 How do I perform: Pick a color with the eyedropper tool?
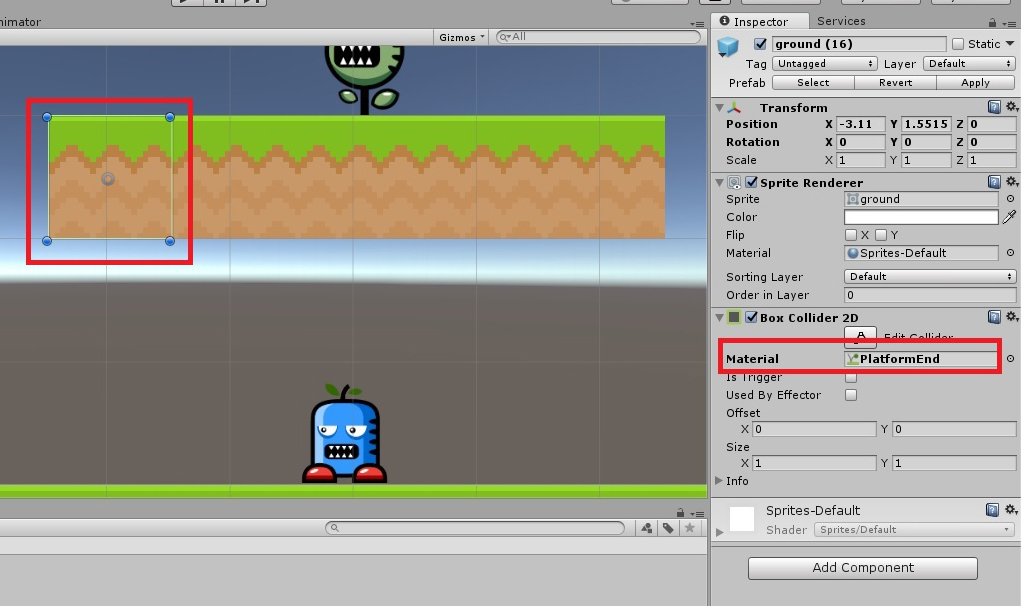1010,216
